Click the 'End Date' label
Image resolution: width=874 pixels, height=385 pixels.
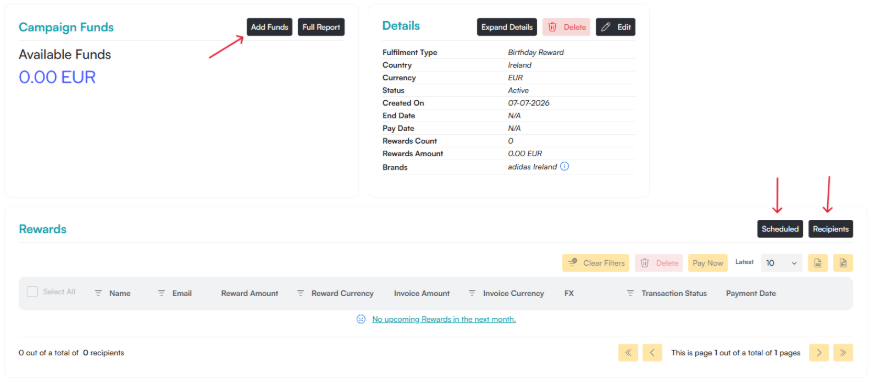pyautogui.click(x=399, y=115)
